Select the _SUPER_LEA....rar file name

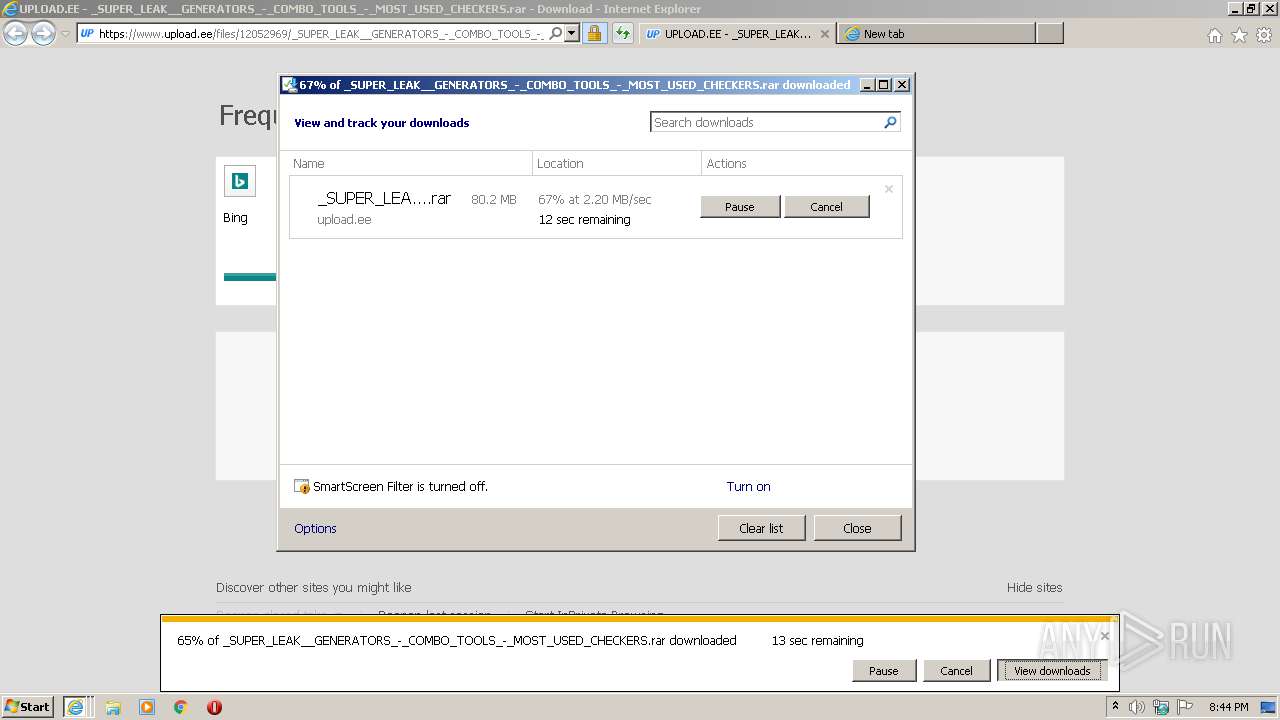point(384,199)
